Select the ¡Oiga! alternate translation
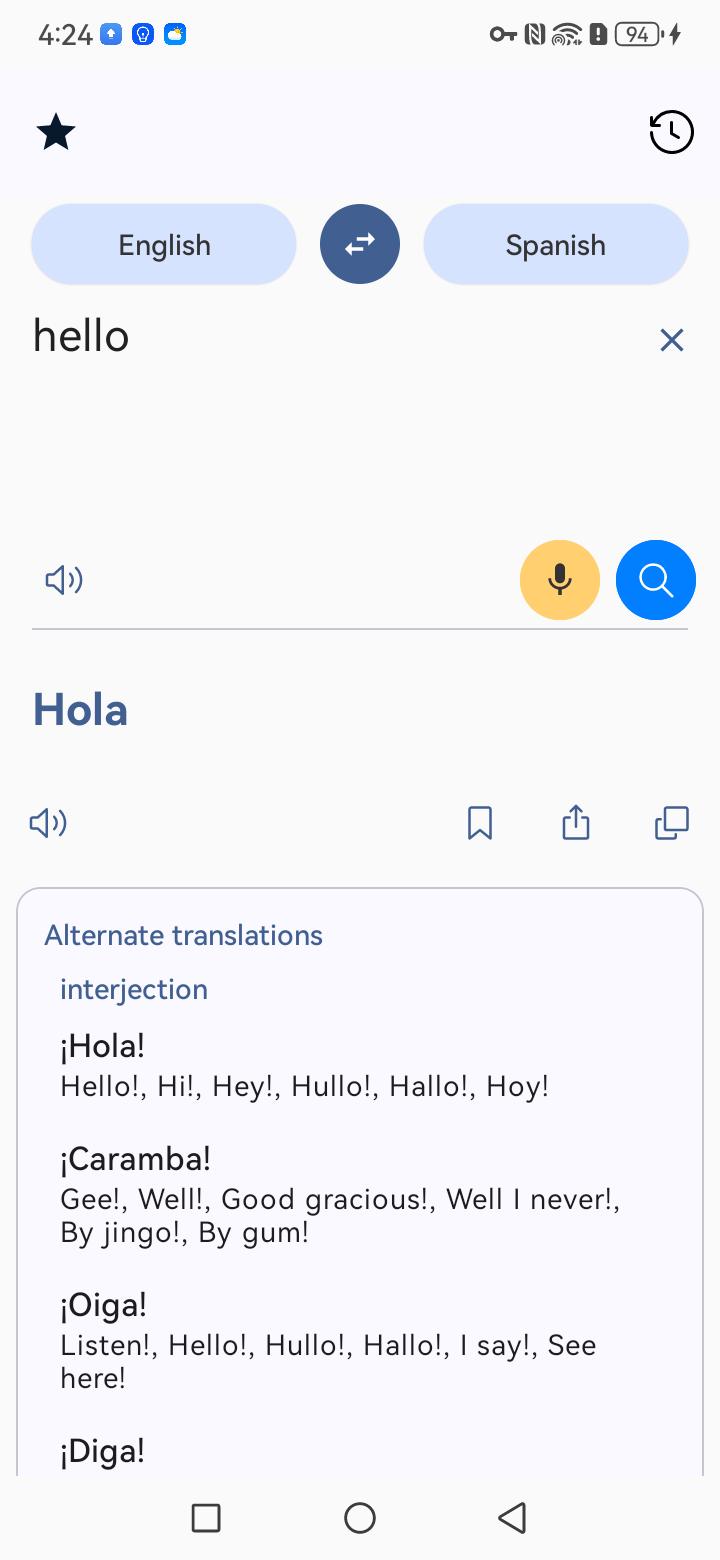This screenshot has width=720, height=1560. [104, 1305]
